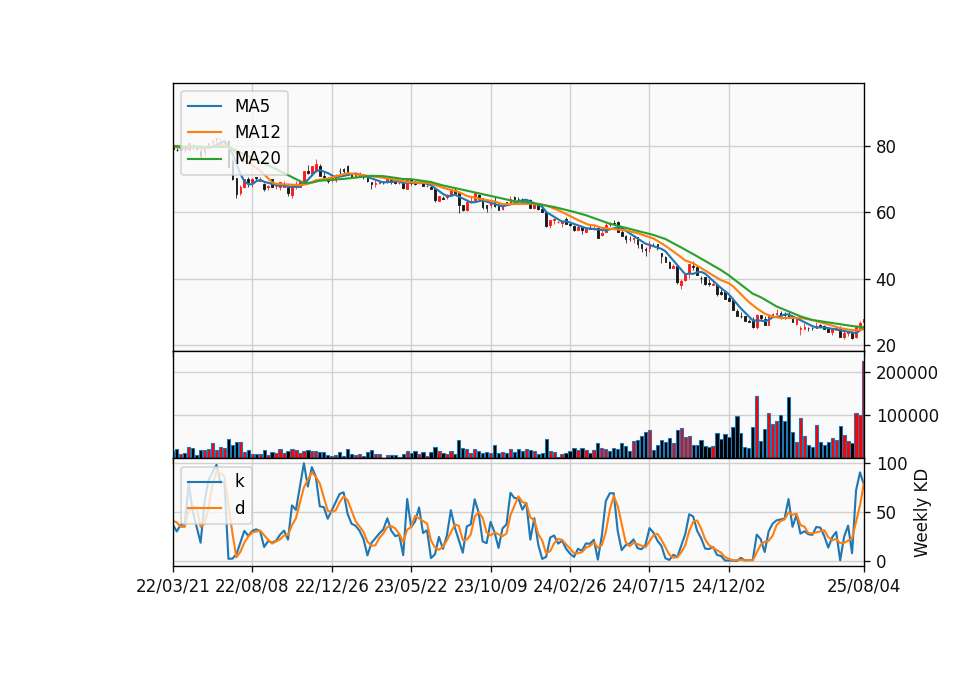This screenshot has height=690, width=960.
Task: Click the MA20 legend label
Action: [x=257, y=158]
